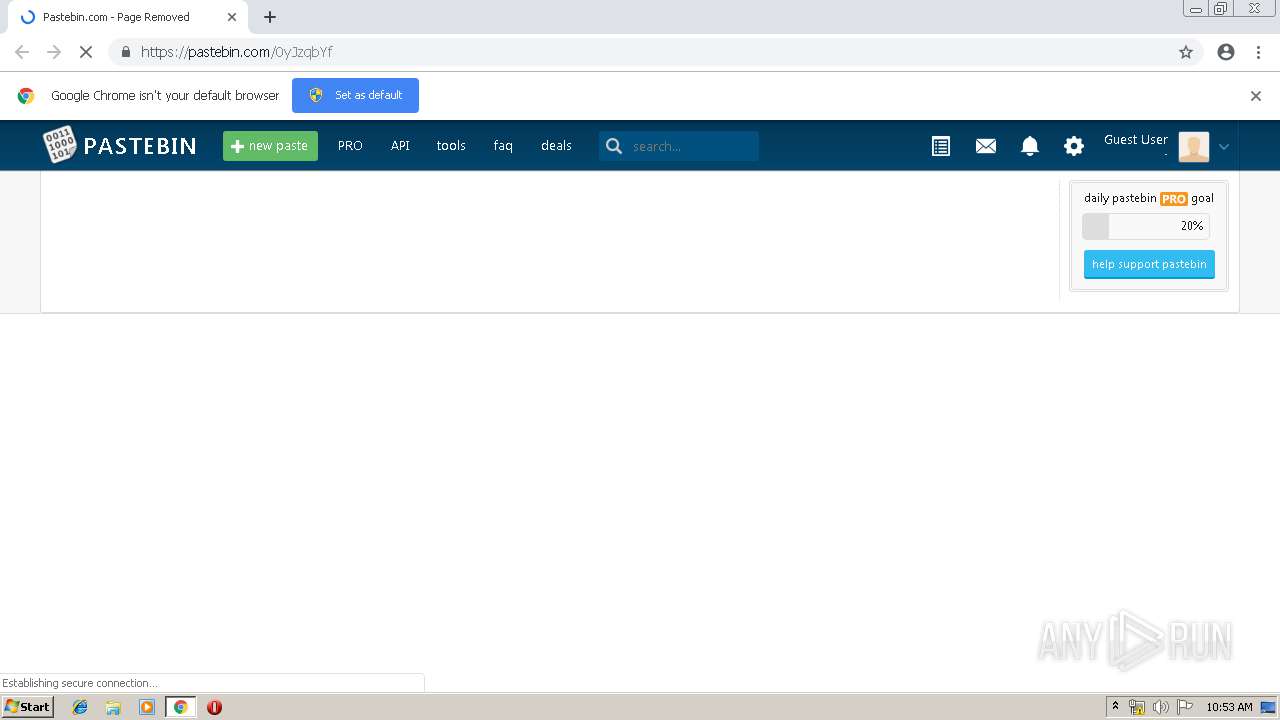Show hidden system tray icons
The width and height of the screenshot is (1280, 720).
tap(1115, 707)
